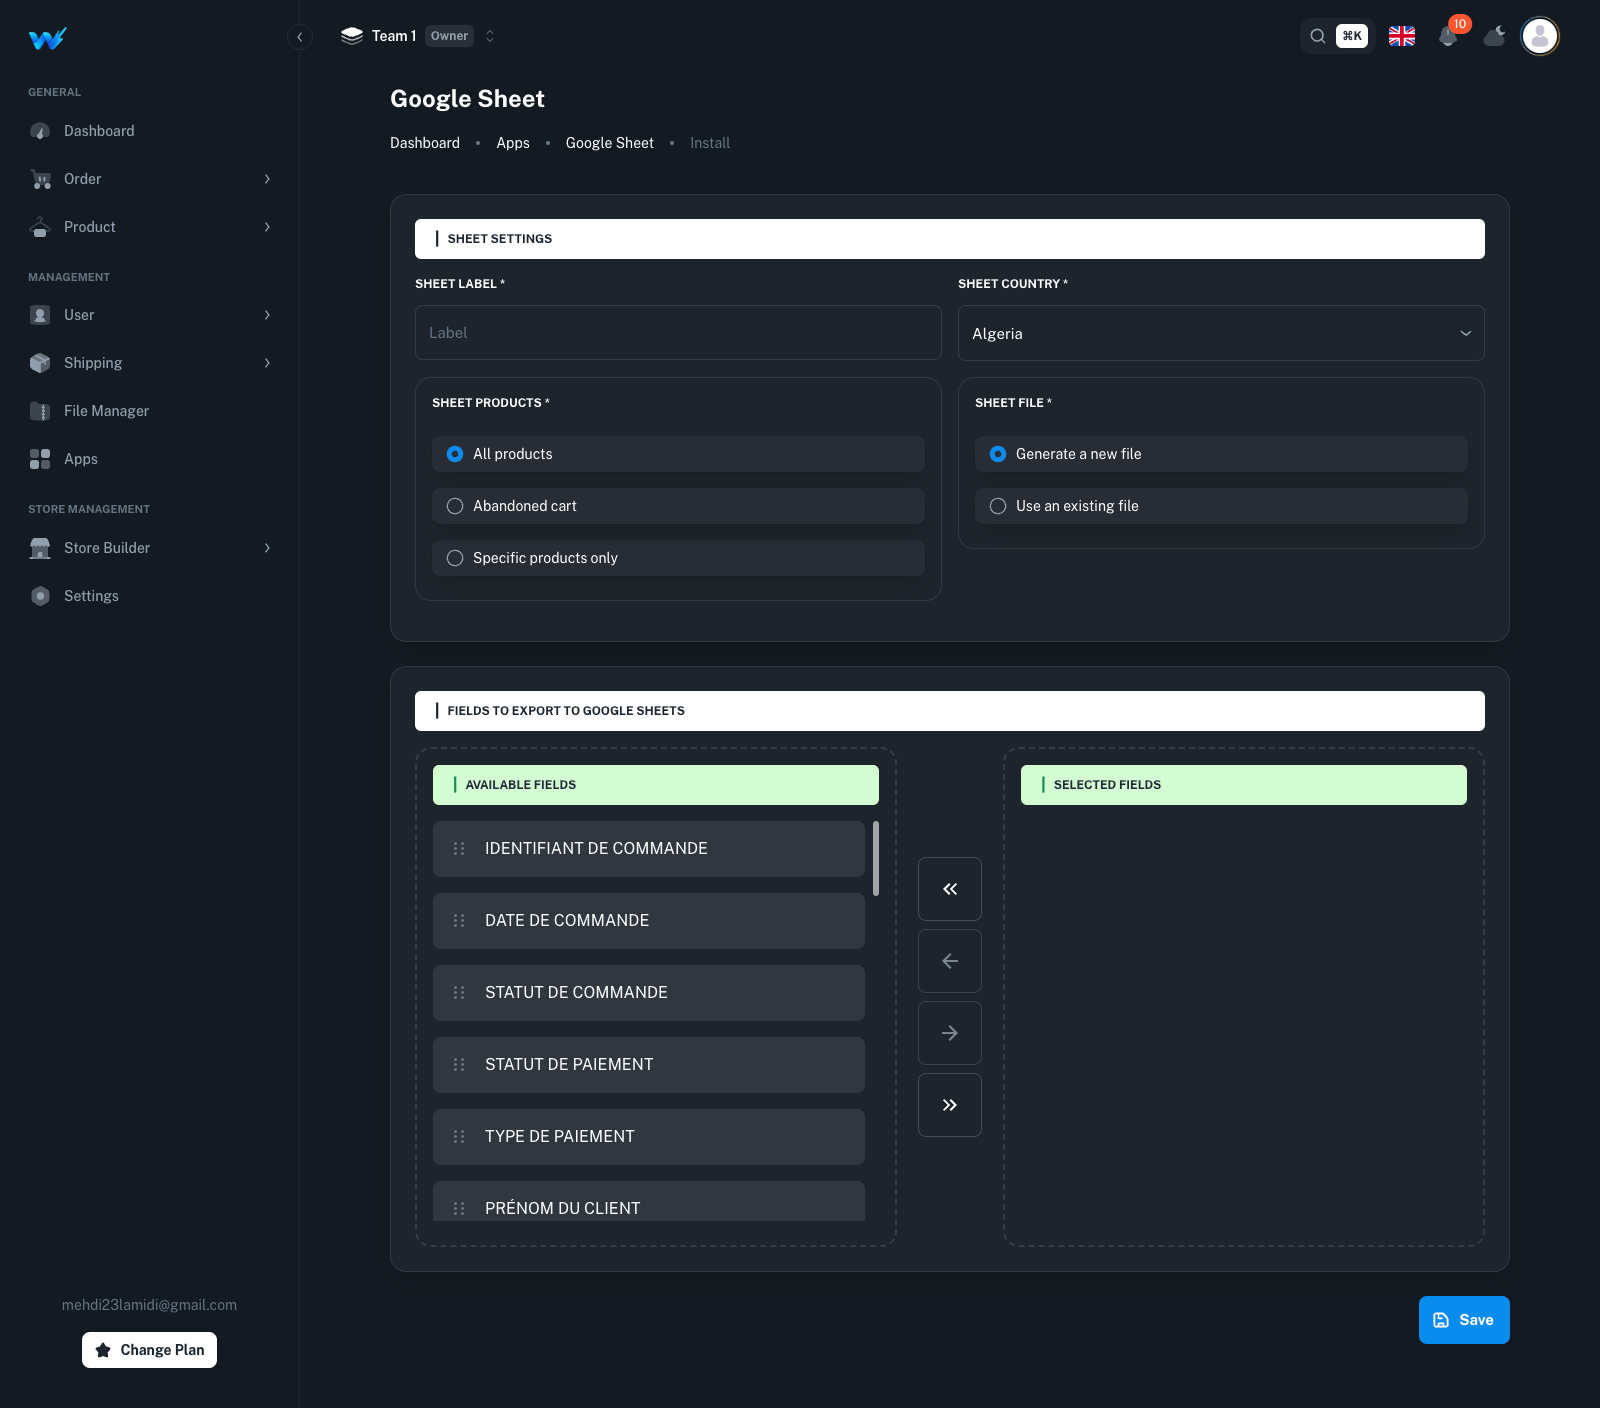Select the Abandoned cart option
Image resolution: width=1600 pixels, height=1408 pixels.
pos(455,506)
